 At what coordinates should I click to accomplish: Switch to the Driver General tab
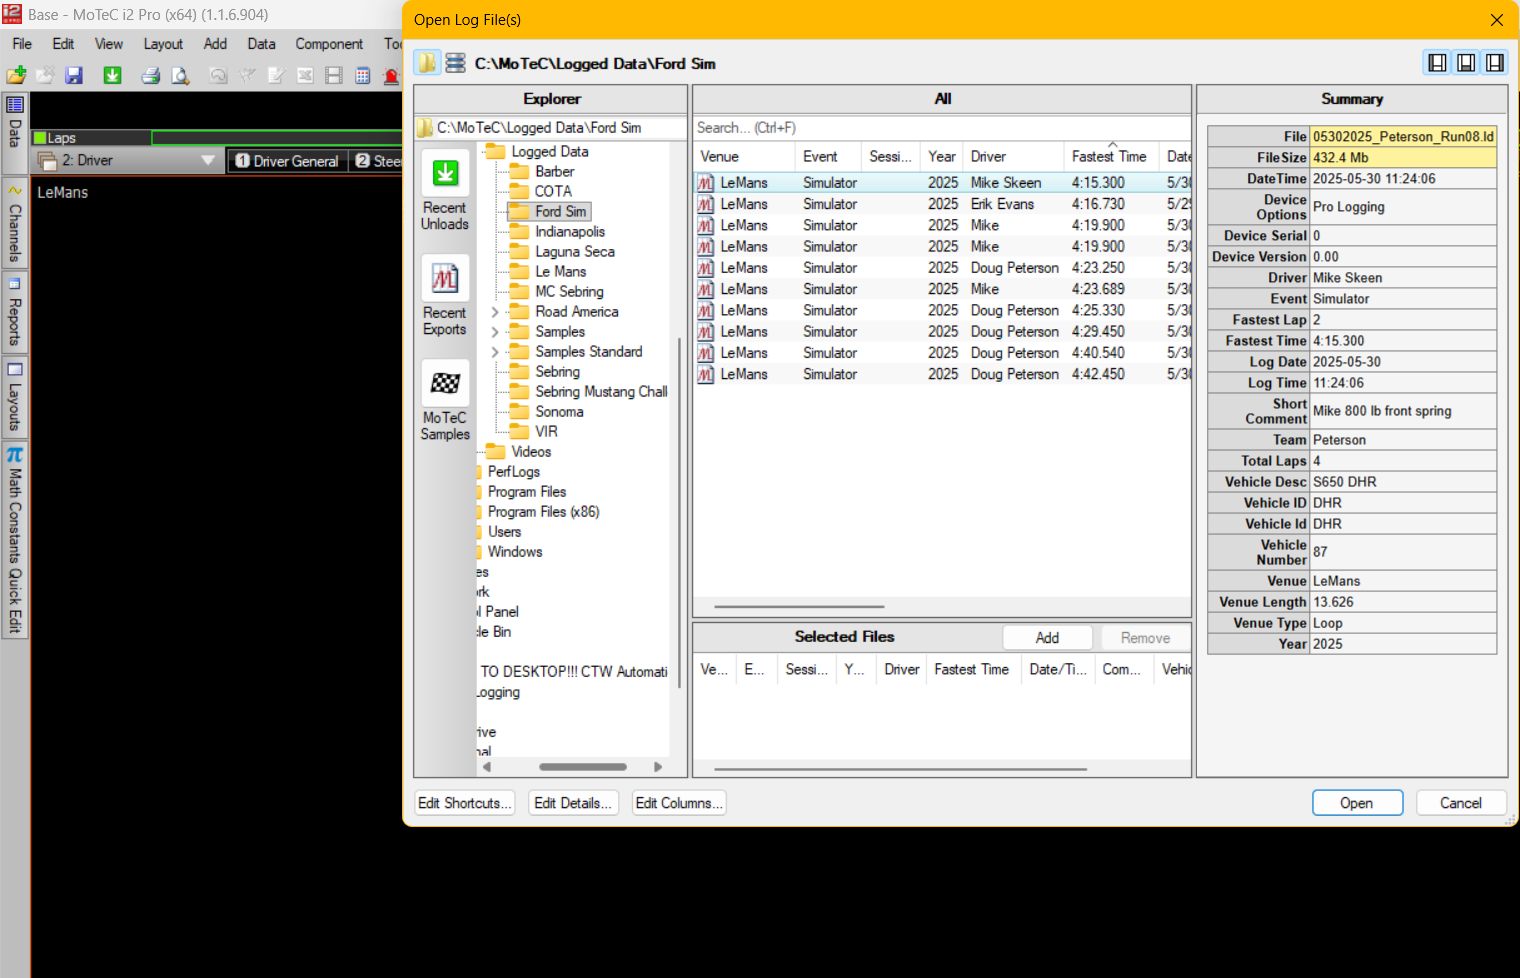click(x=286, y=161)
